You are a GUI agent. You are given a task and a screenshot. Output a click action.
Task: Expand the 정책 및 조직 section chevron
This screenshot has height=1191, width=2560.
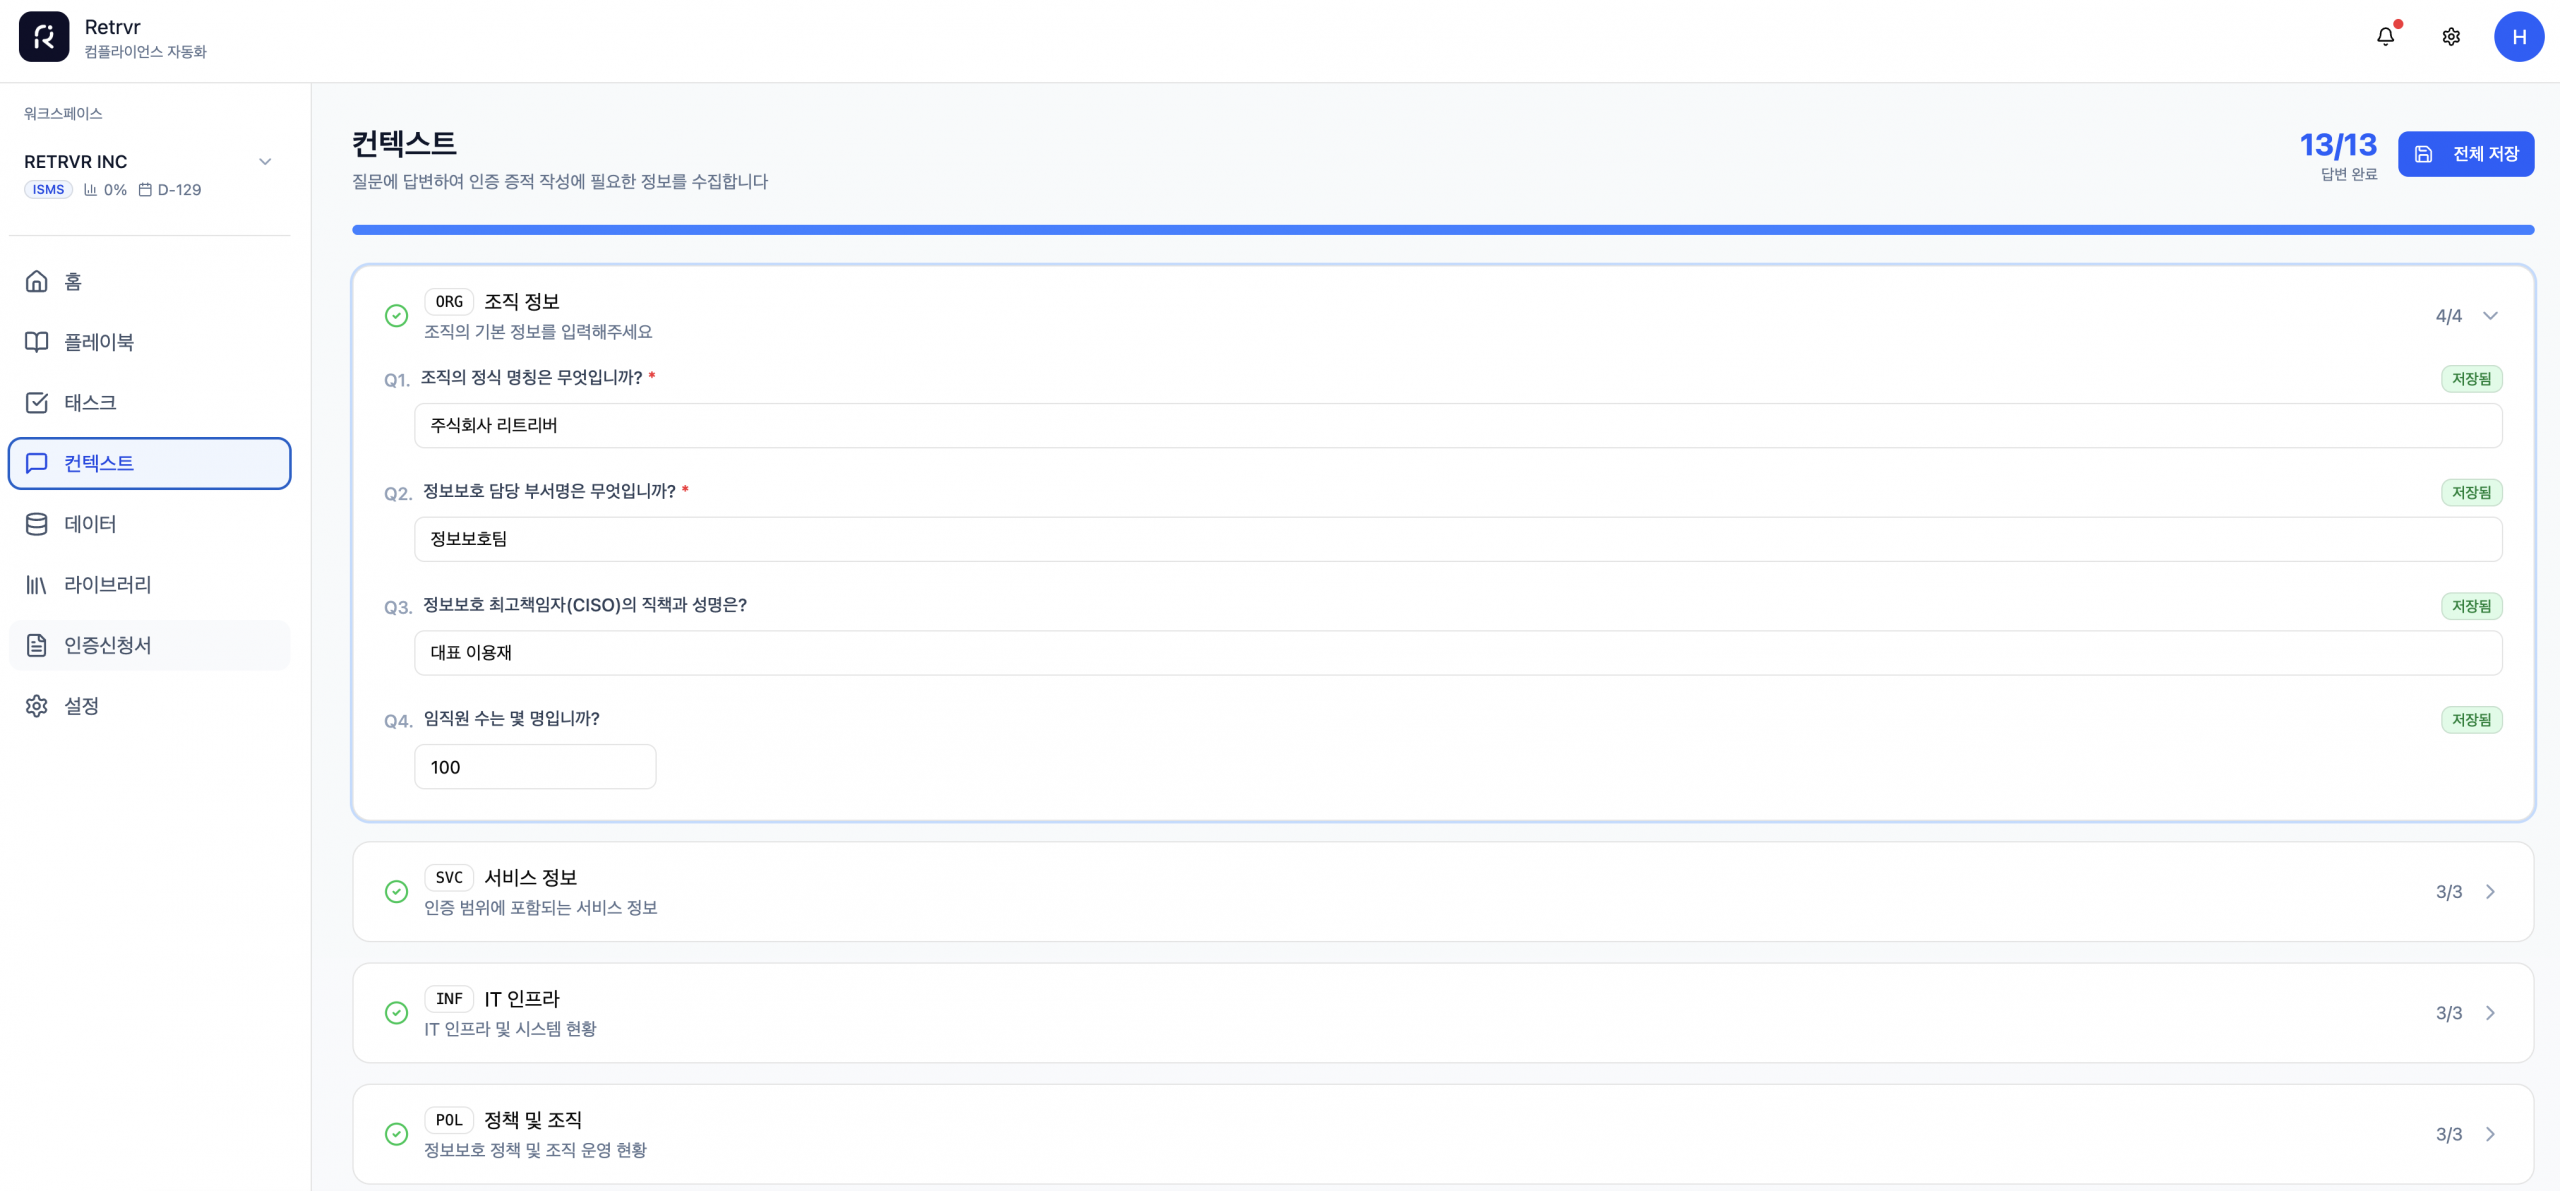tap(2490, 1134)
